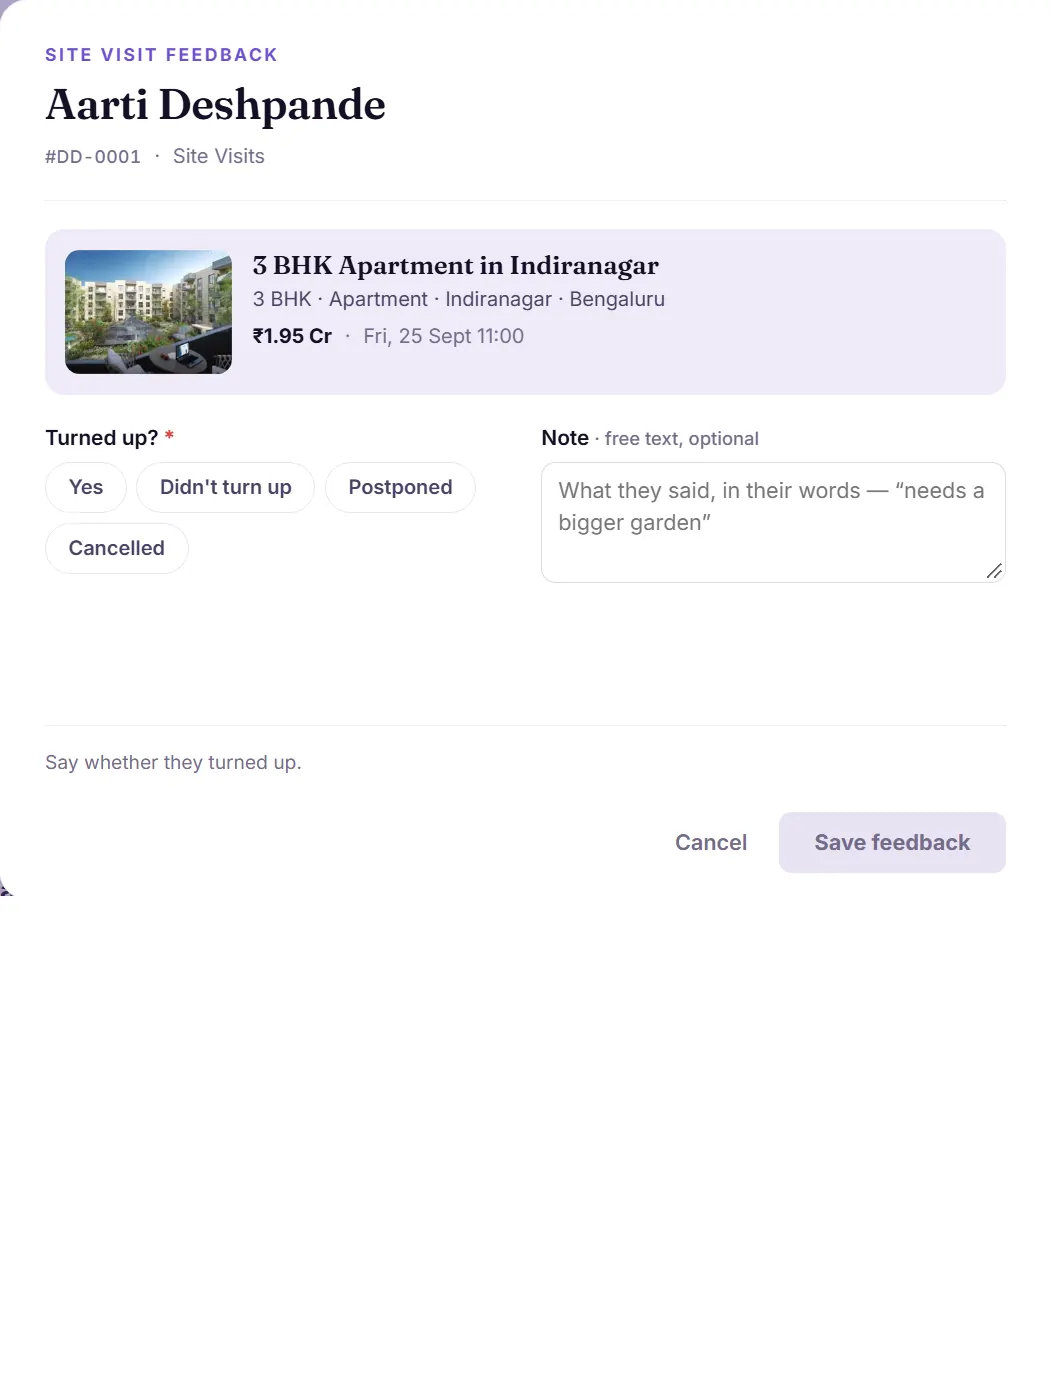Cancel the site visit feedback form
Screen dimensions: 1051x1387
pyautogui.click(x=710, y=842)
